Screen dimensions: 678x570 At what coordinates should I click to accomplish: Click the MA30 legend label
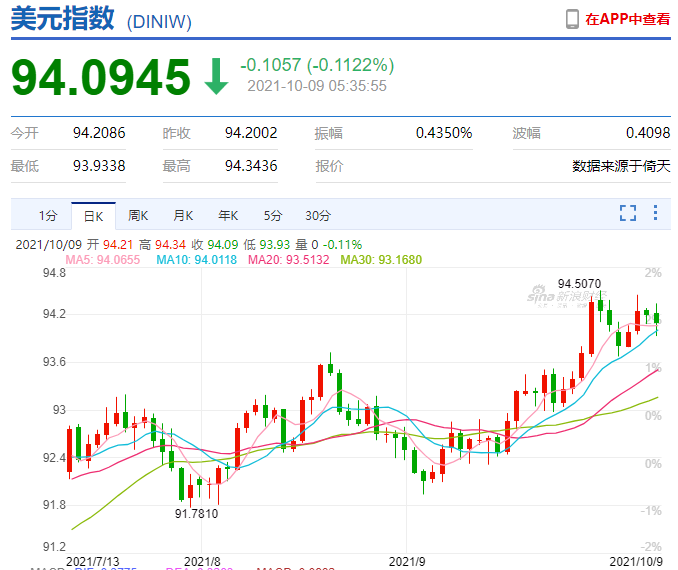pos(381,259)
